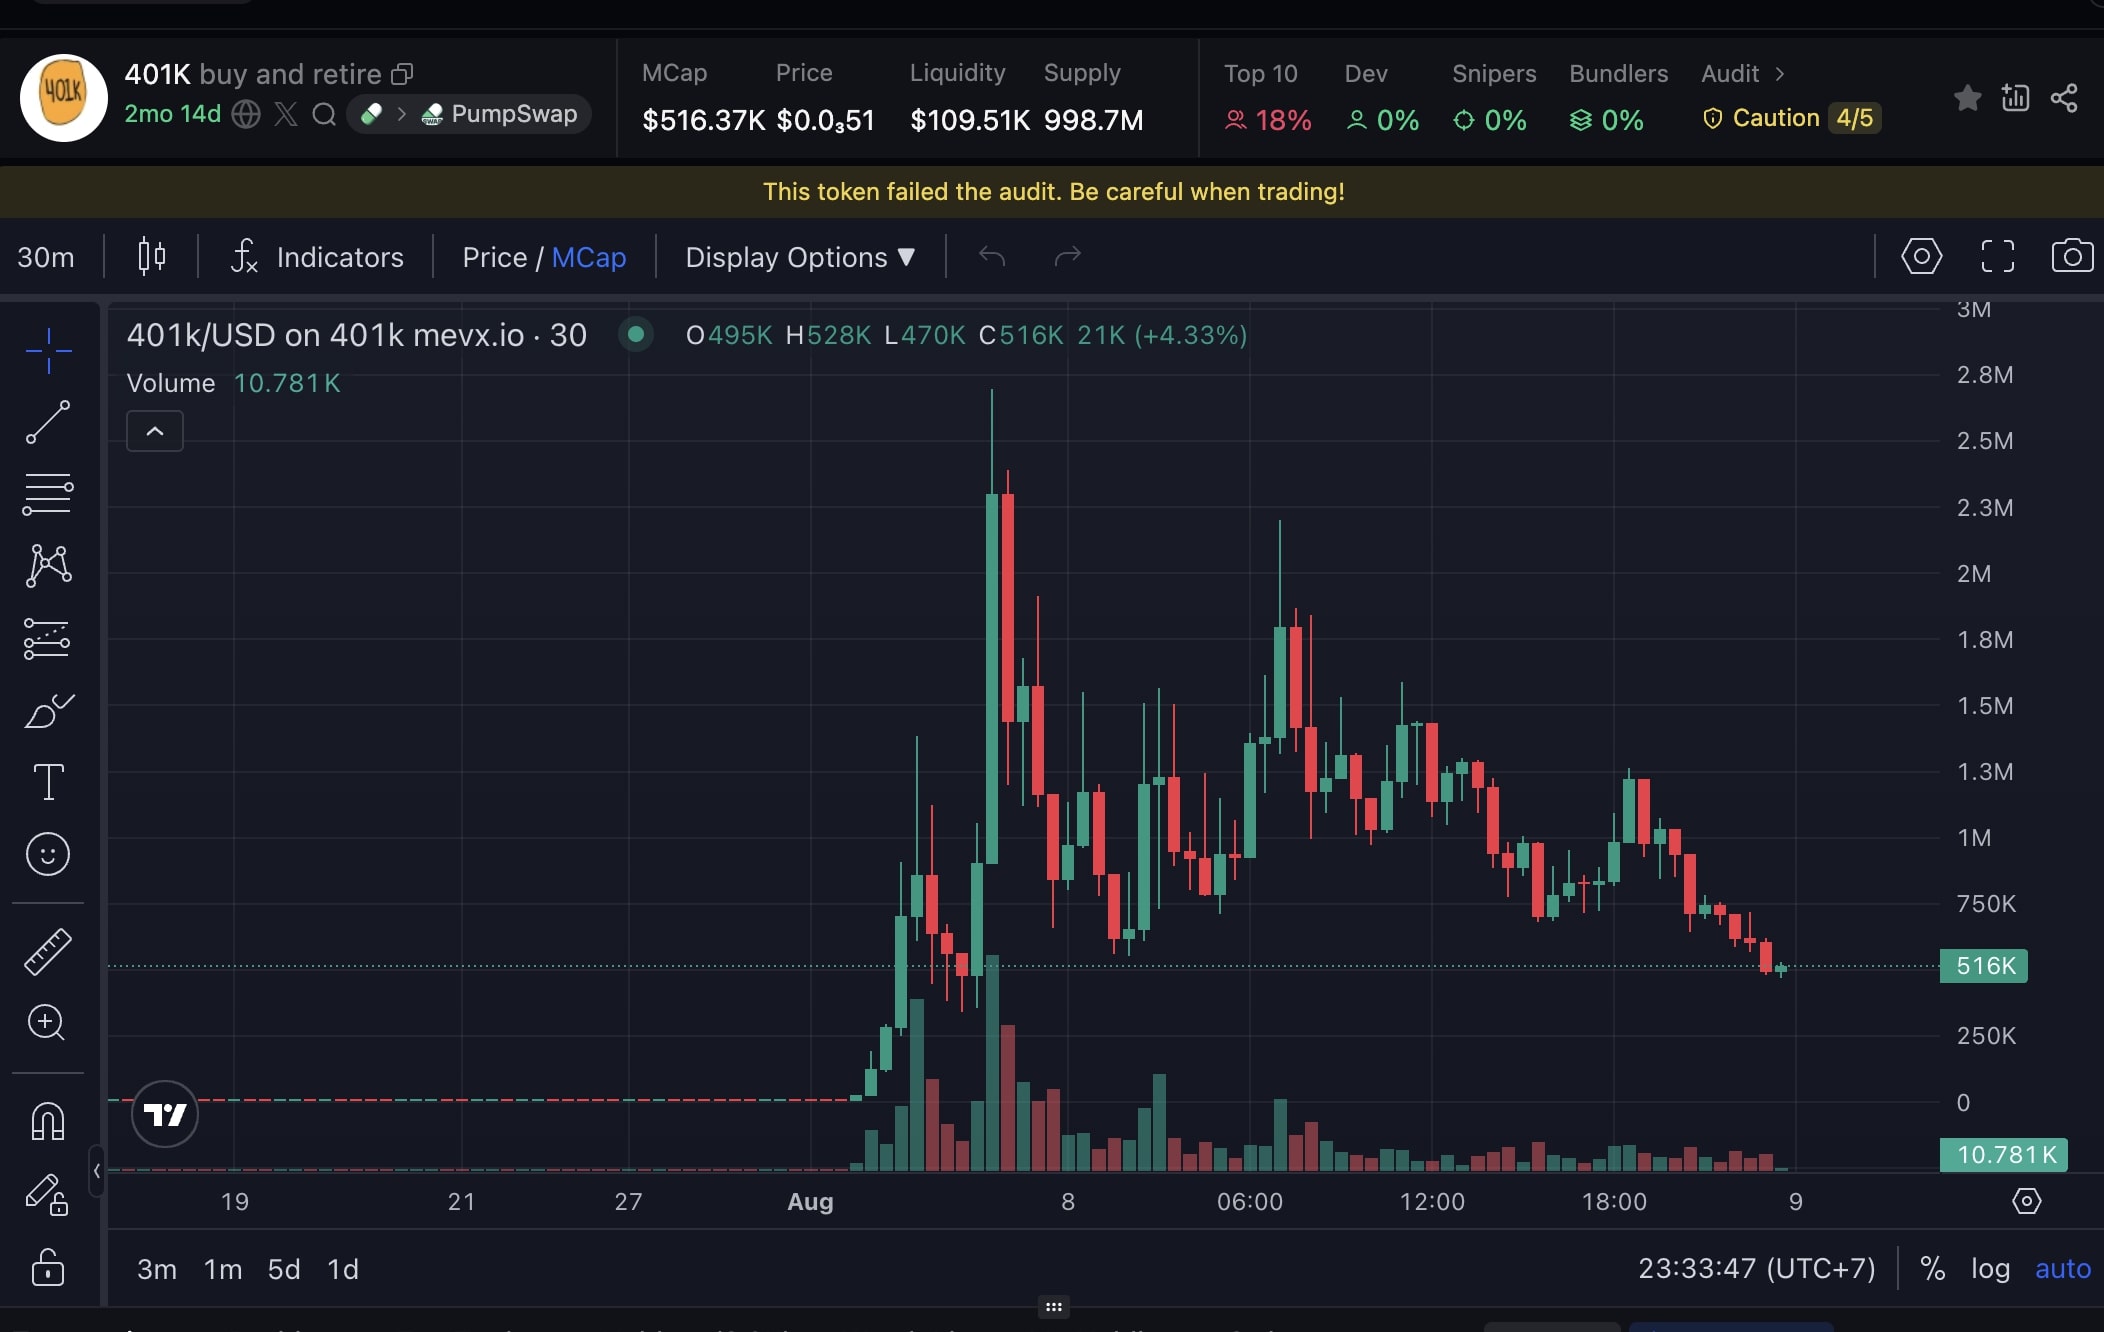Click the Bundlers 0% stat

point(1618,98)
